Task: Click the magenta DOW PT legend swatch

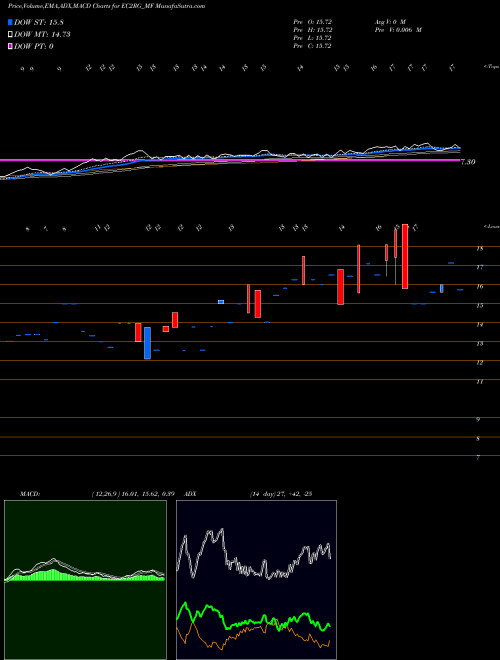Action: [11, 46]
